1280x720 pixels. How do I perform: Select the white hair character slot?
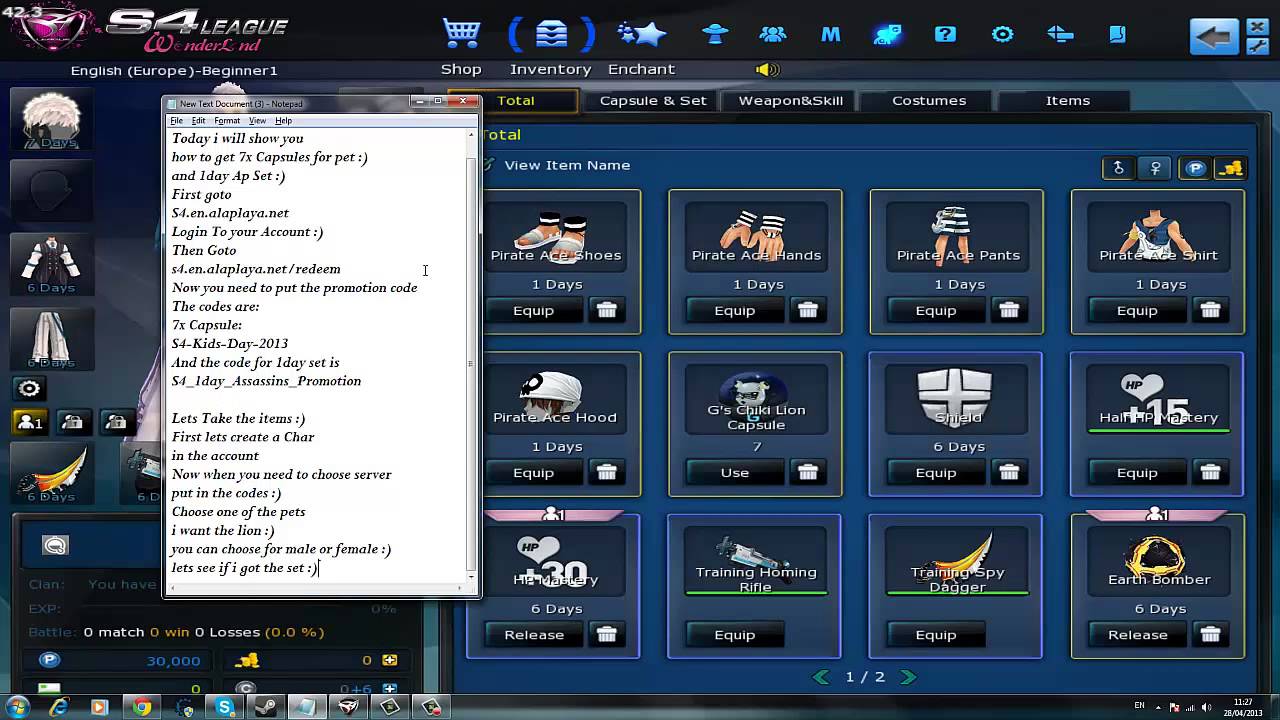(51, 121)
